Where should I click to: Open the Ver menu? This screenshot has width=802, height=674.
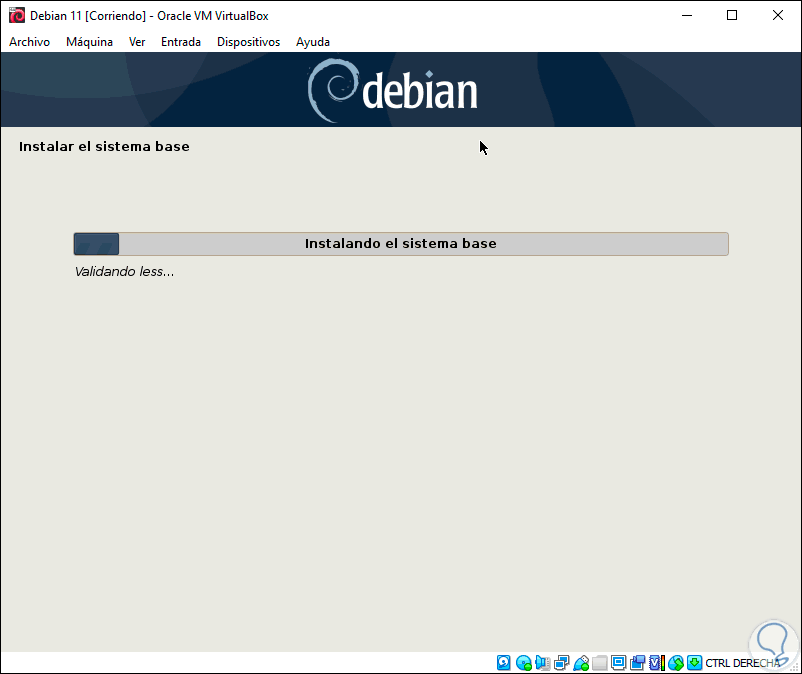(137, 42)
